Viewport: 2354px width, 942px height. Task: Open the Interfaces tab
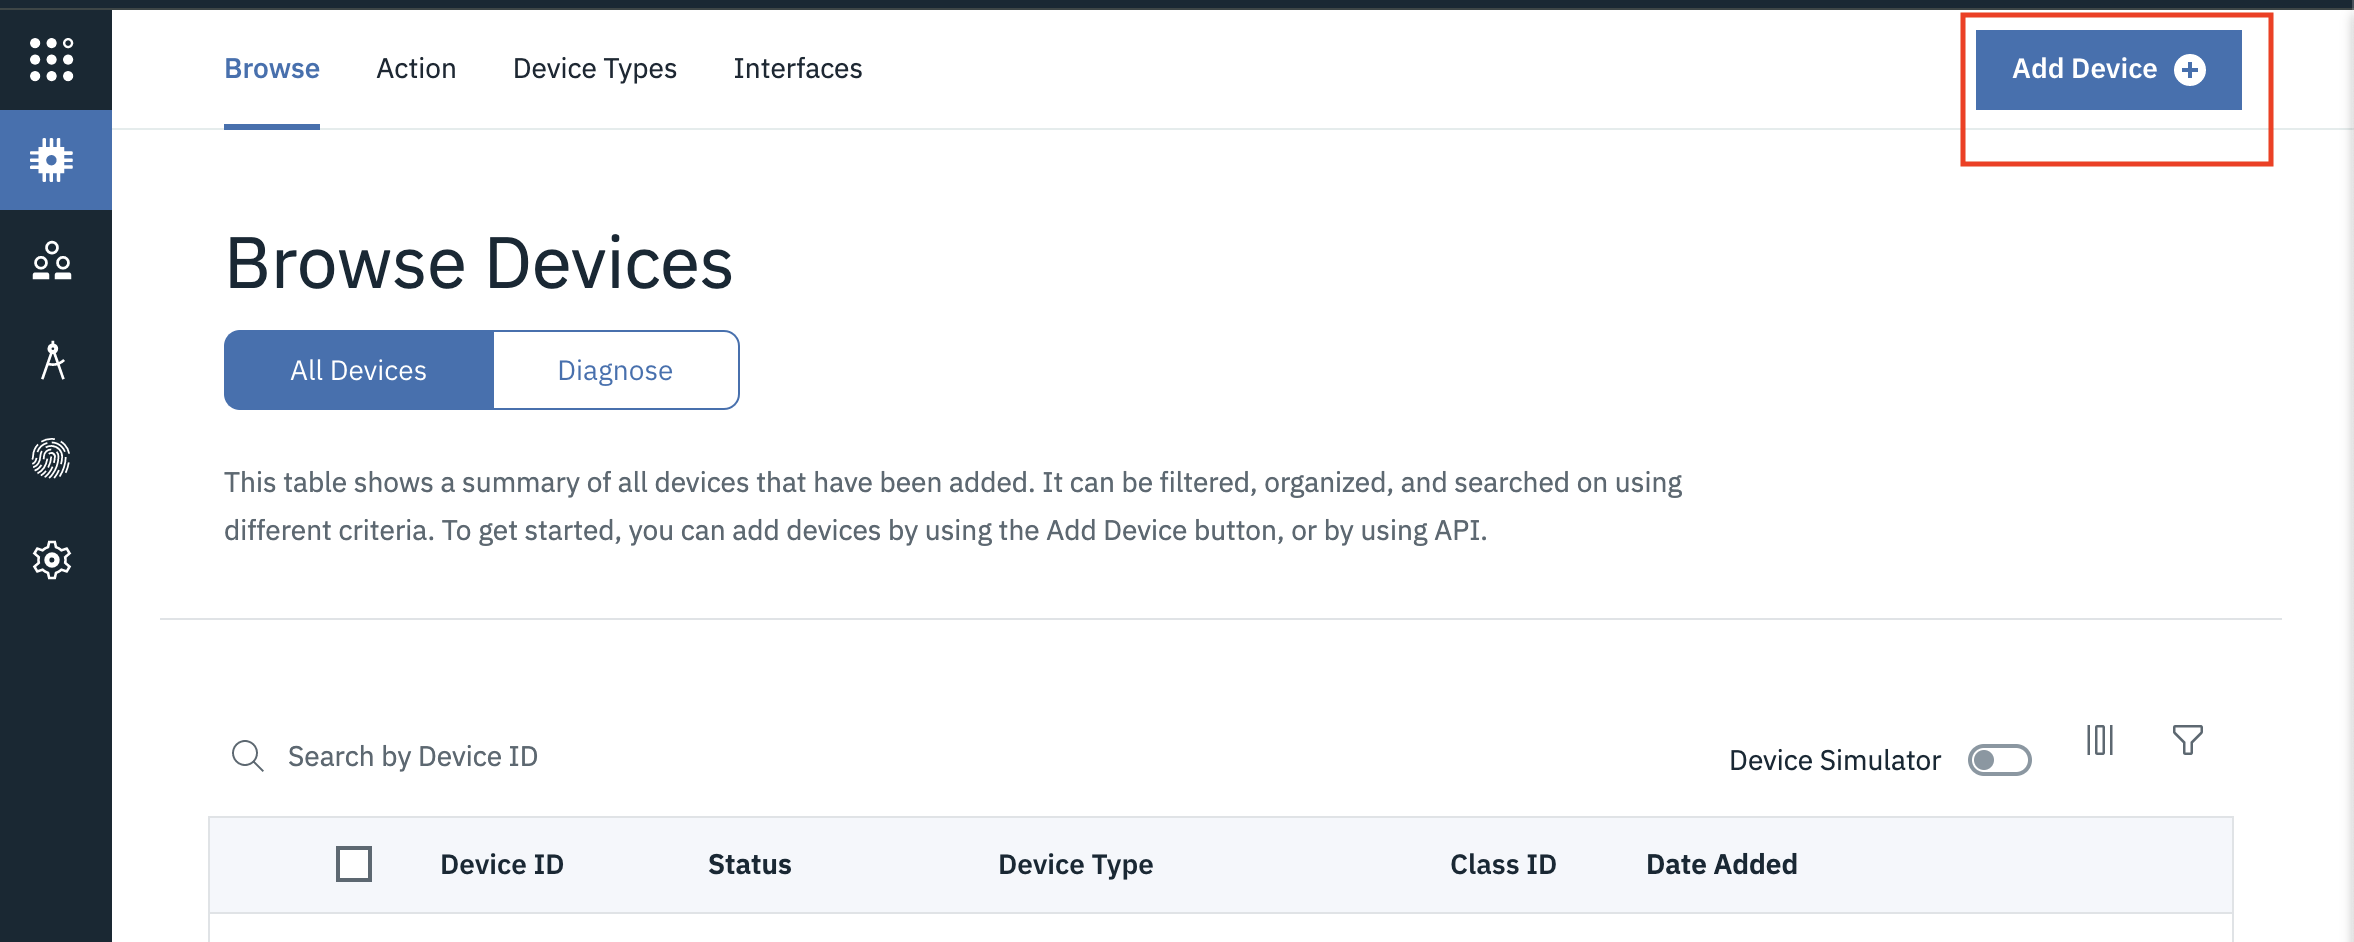(798, 68)
